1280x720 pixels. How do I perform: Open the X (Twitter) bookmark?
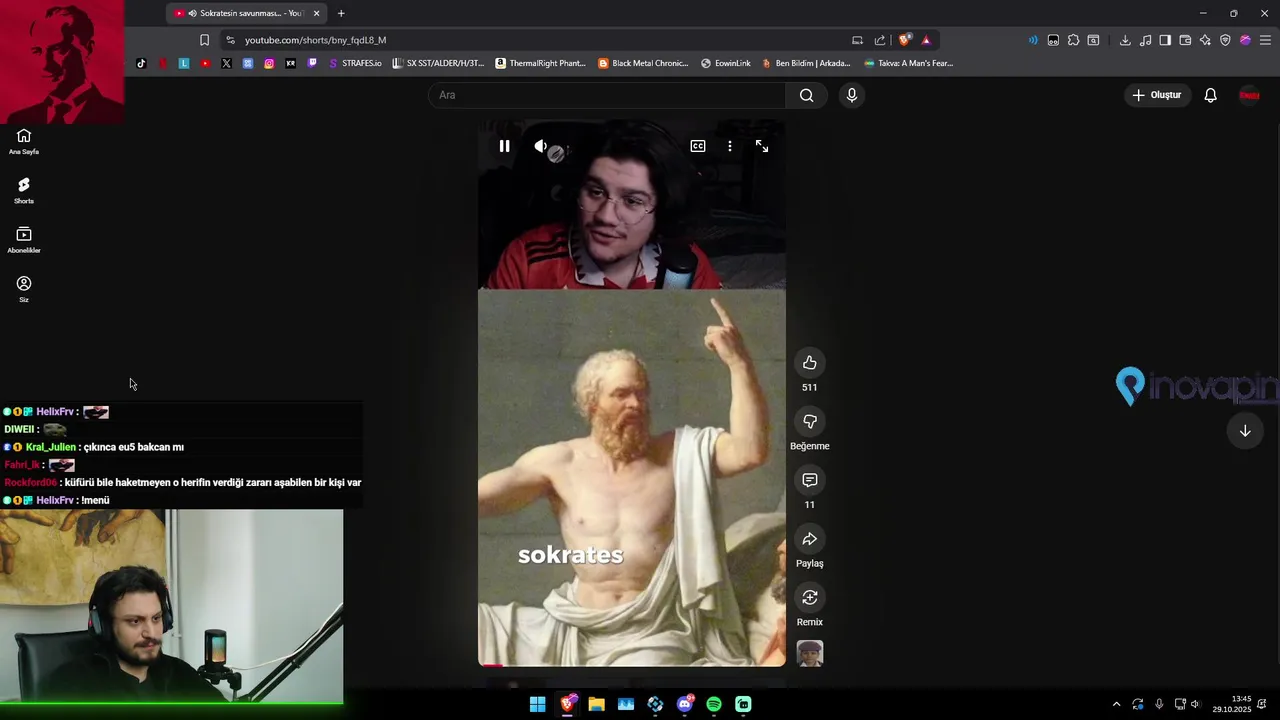click(226, 63)
